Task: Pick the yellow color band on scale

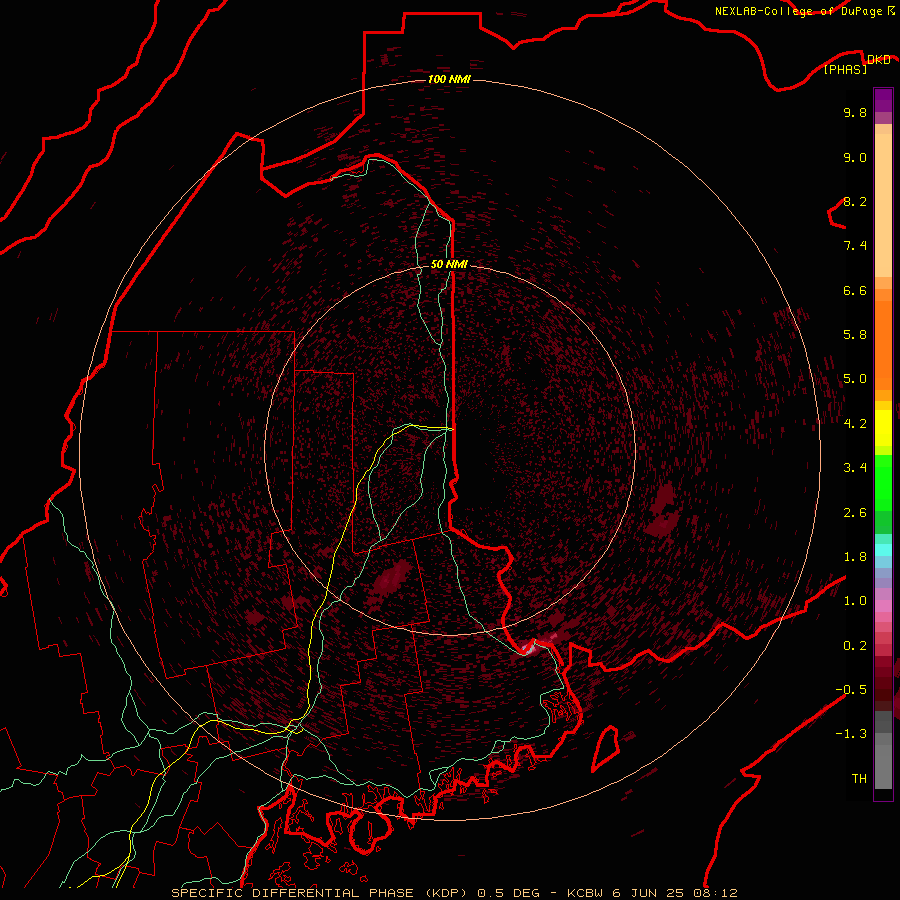Action: pyautogui.click(x=883, y=428)
